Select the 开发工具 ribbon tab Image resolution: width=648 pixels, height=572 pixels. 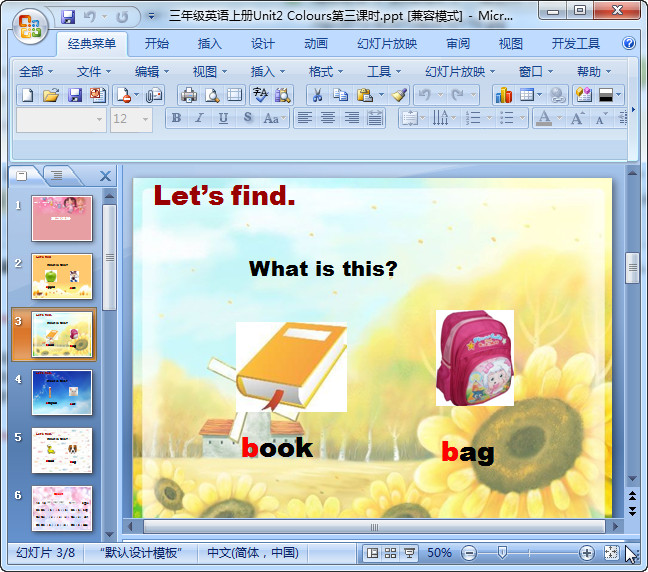click(x=576, y=43)
